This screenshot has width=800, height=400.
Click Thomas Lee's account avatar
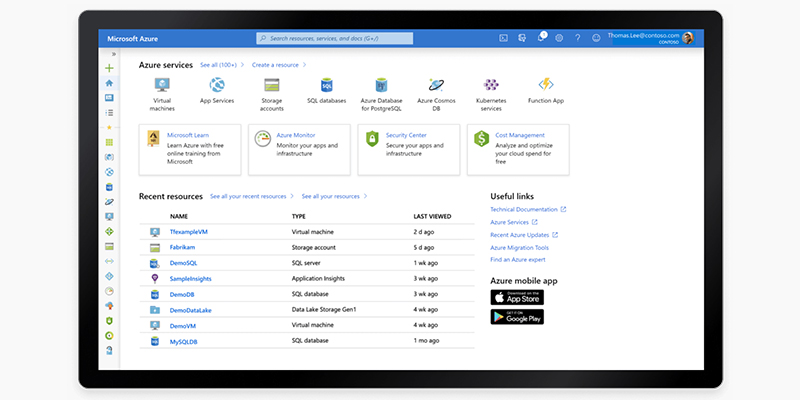point(688,38)
